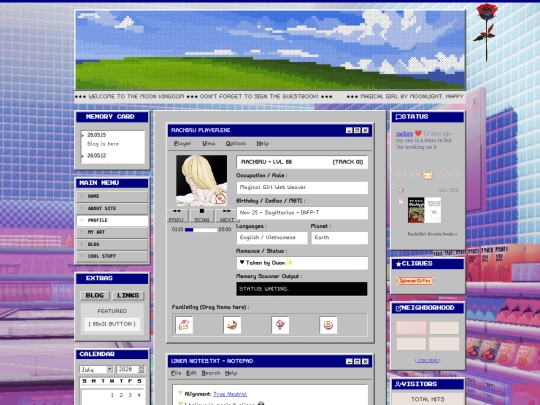
Task: Go to HOME in the main menu
Action: [112, 196]
